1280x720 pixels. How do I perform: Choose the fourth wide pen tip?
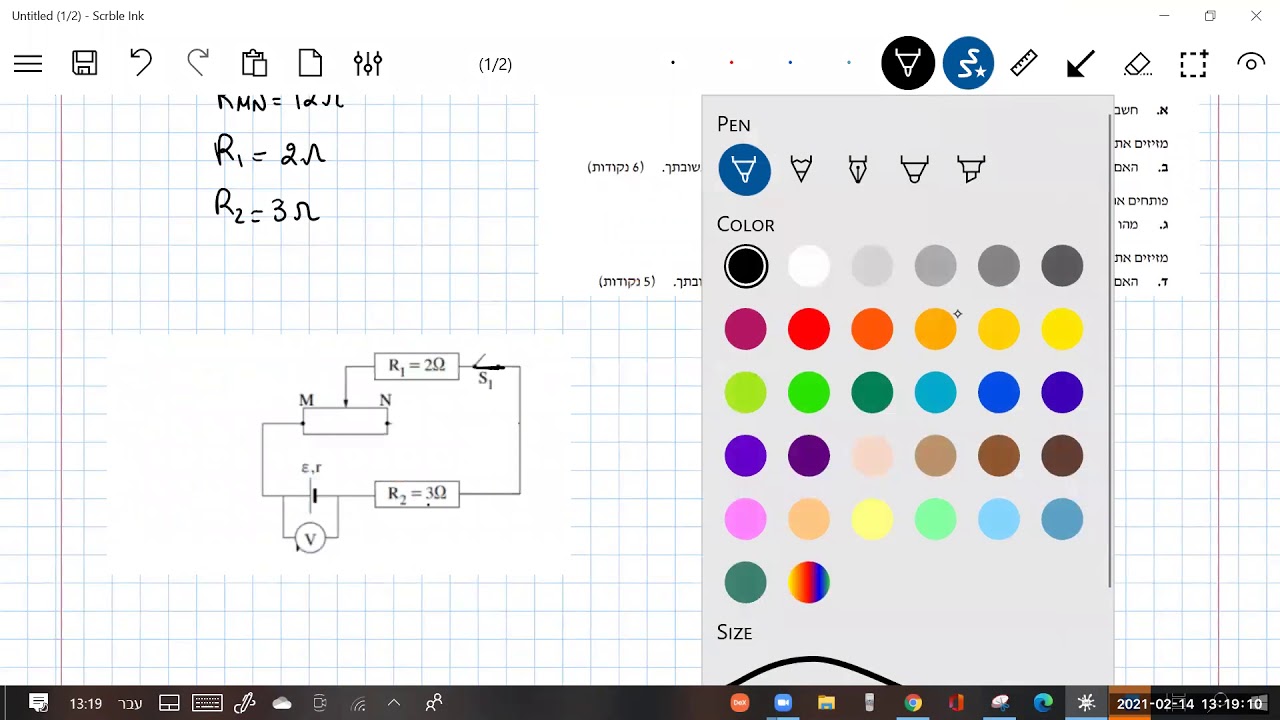[x=915, y=169]
